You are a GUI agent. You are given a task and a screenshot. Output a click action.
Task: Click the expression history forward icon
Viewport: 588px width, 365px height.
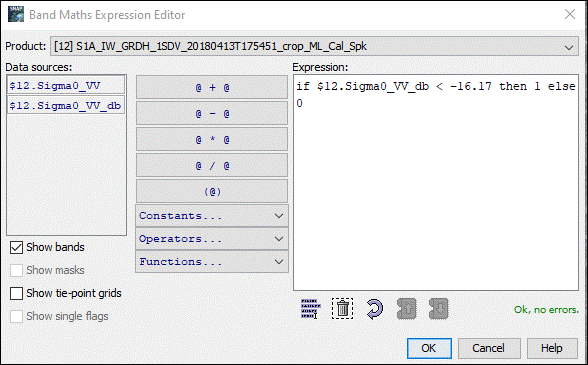point(439,309)
